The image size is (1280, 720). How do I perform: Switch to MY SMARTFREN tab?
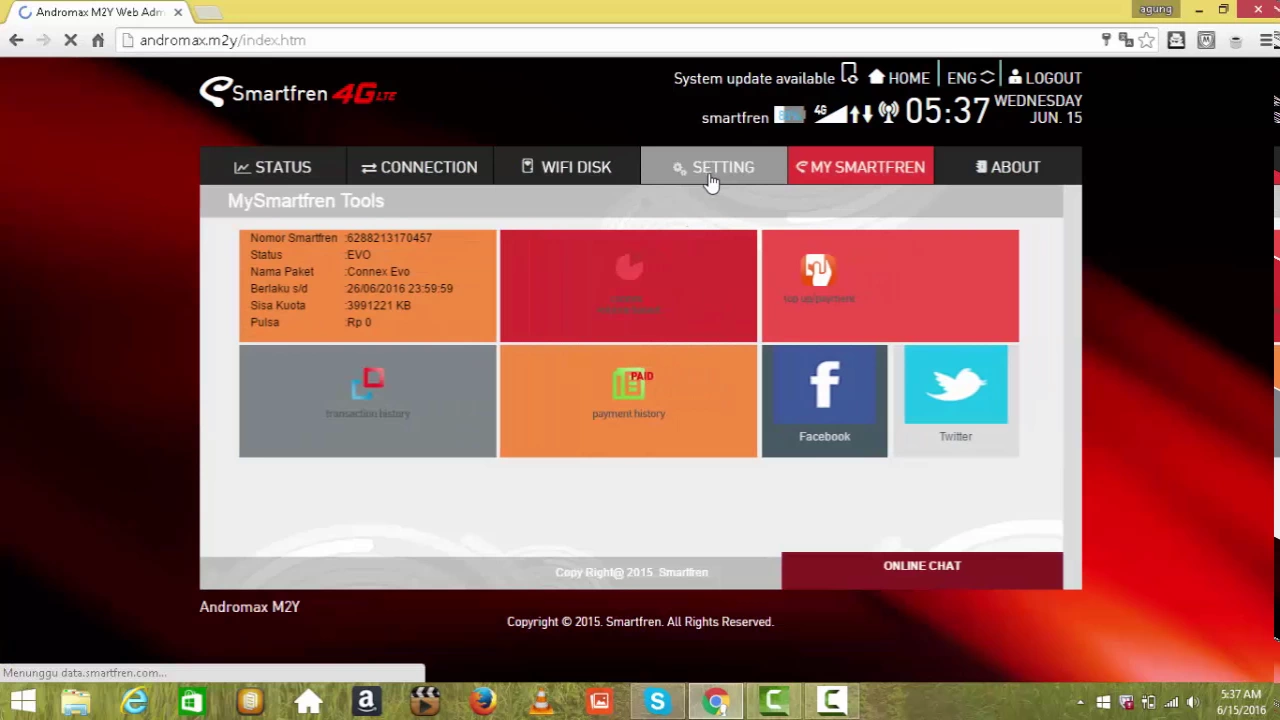861,167
